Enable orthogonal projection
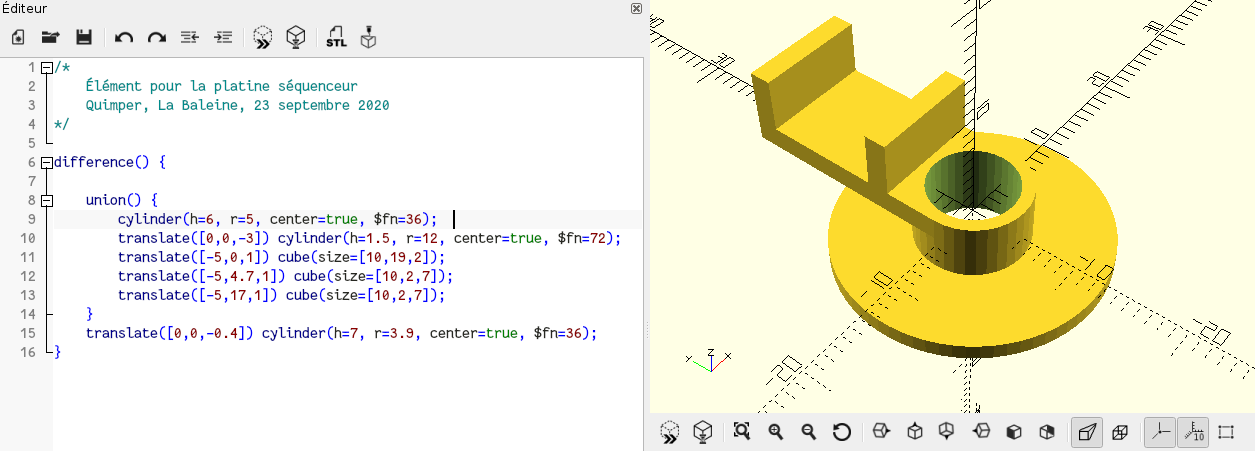The width and height of the screenshot is (1255, 451). tap(1120, 432)
